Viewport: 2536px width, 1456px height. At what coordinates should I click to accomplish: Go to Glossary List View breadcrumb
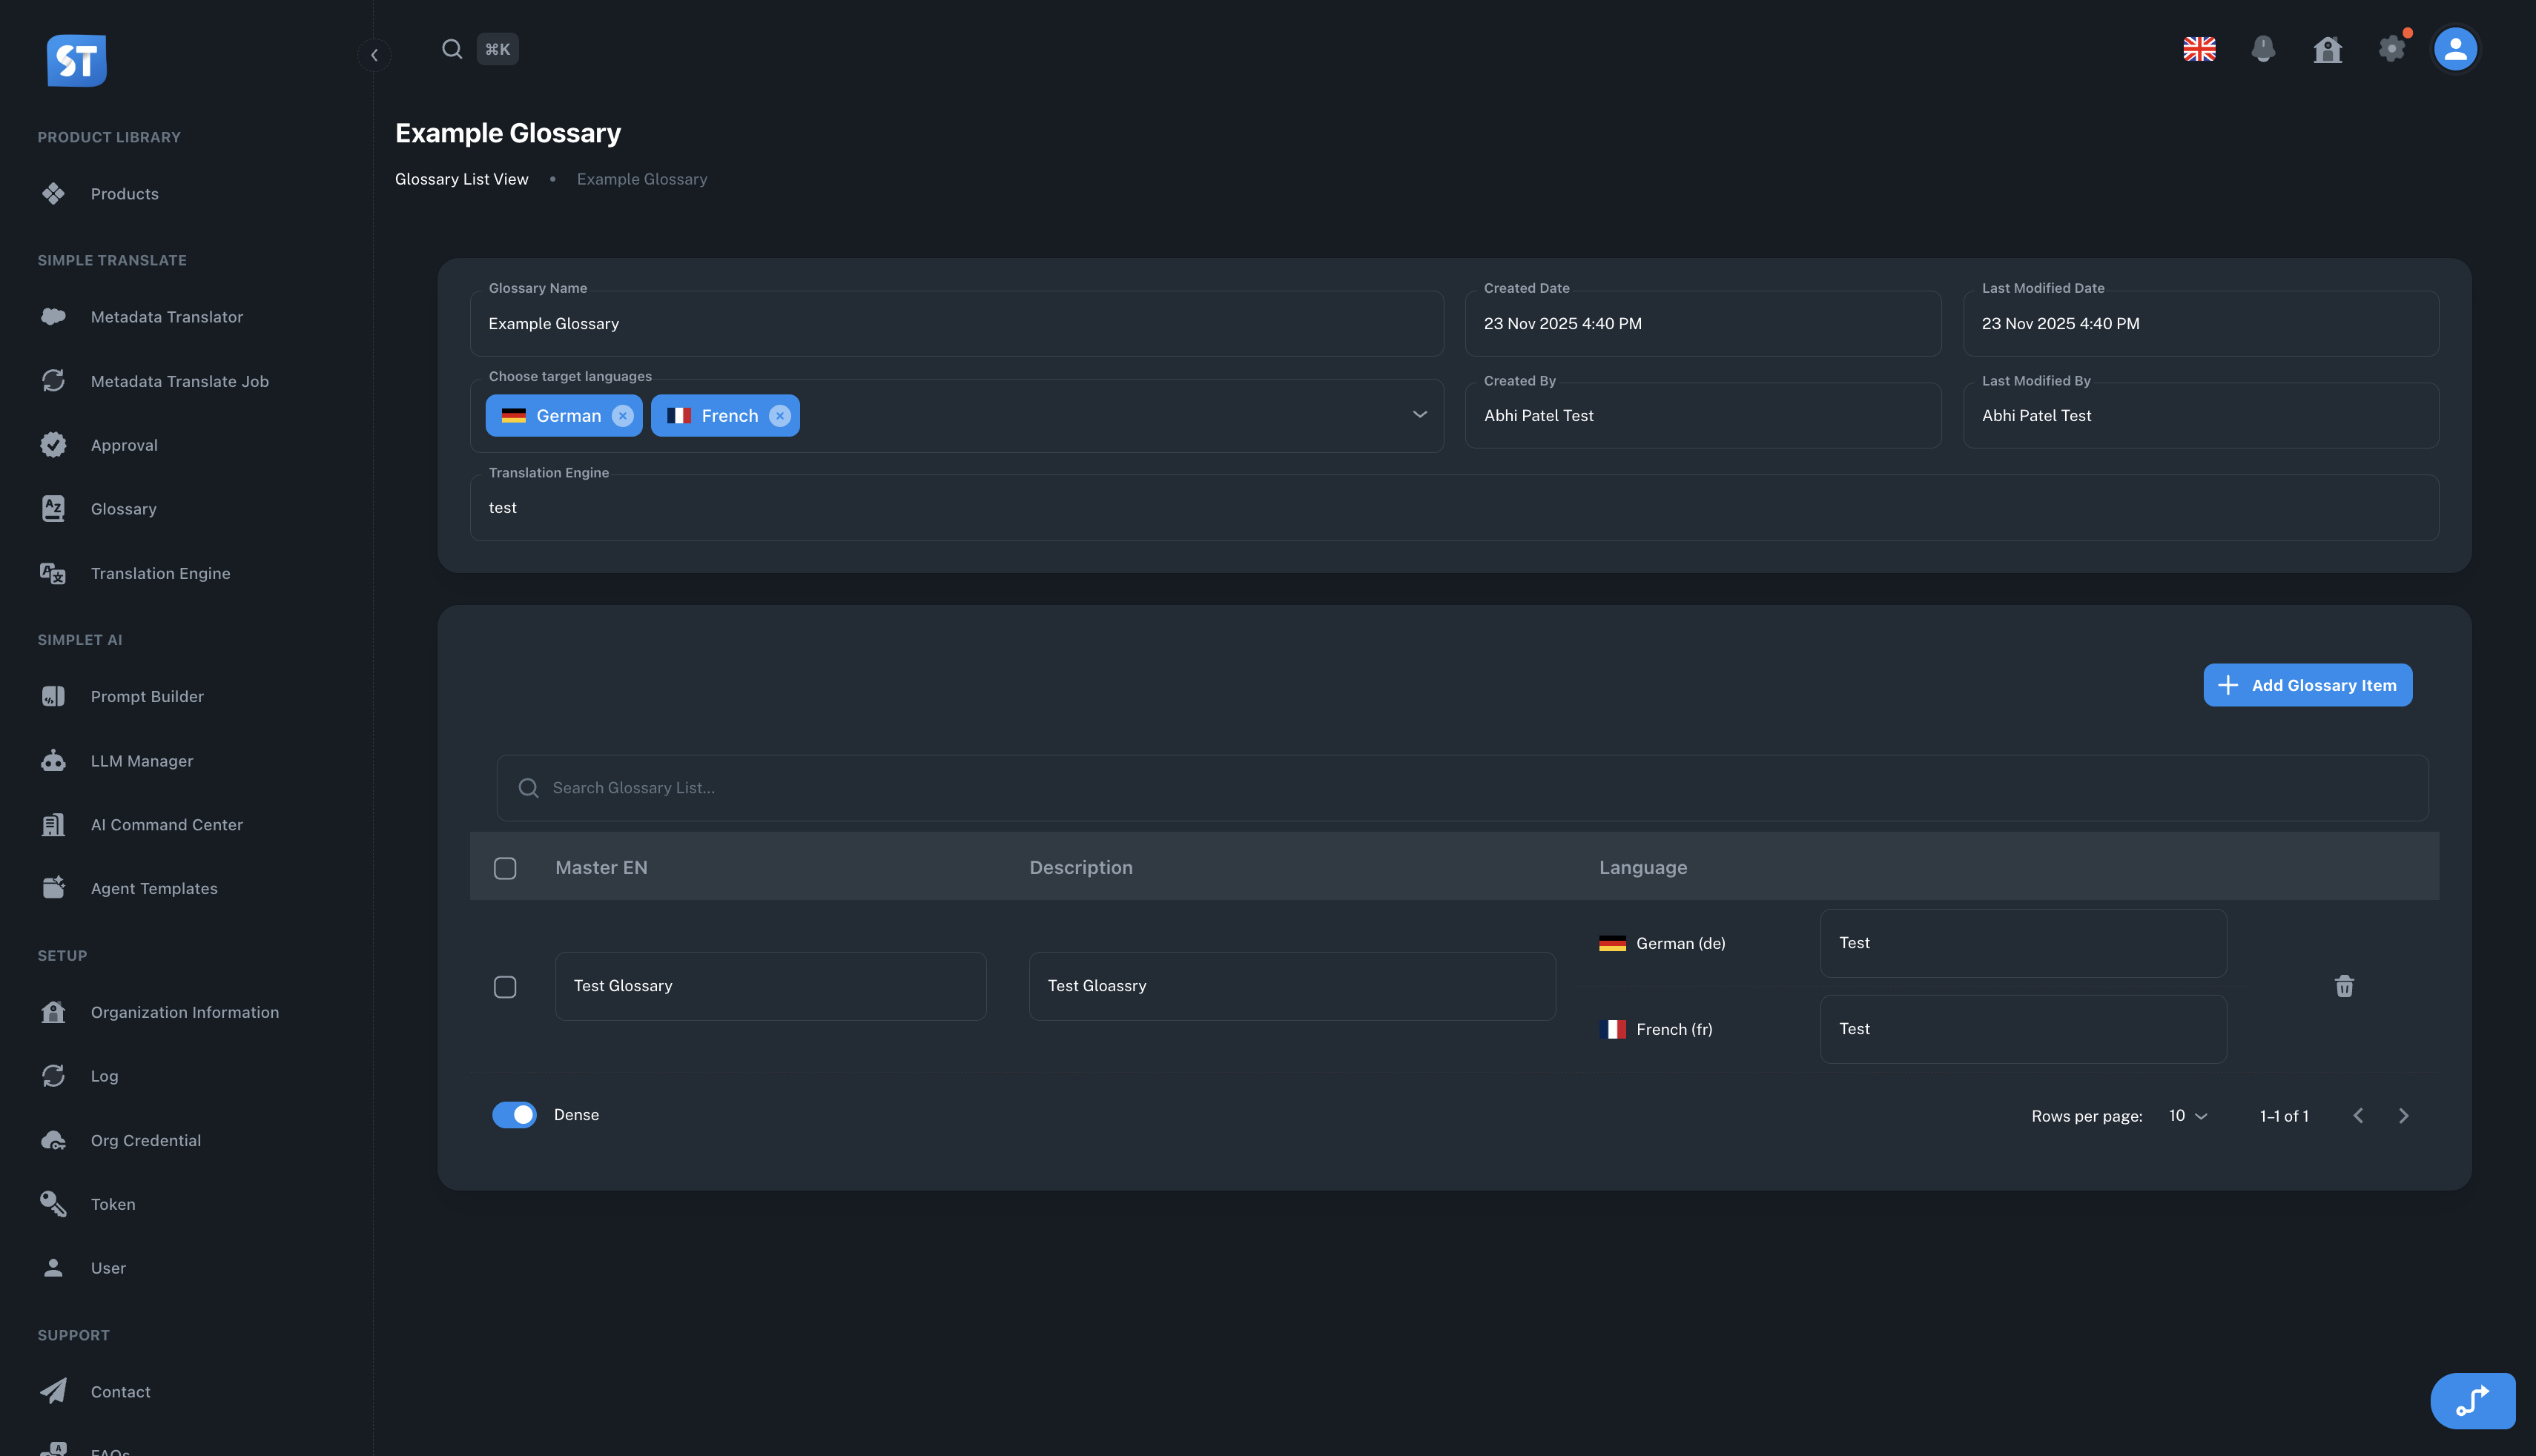click(461, 179)
